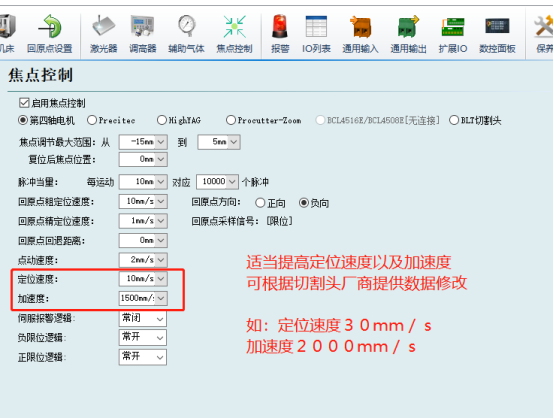Open the 加速度 1500mm dropdown
This screenshot has height=419, width=554.
(x=143, y=298)
